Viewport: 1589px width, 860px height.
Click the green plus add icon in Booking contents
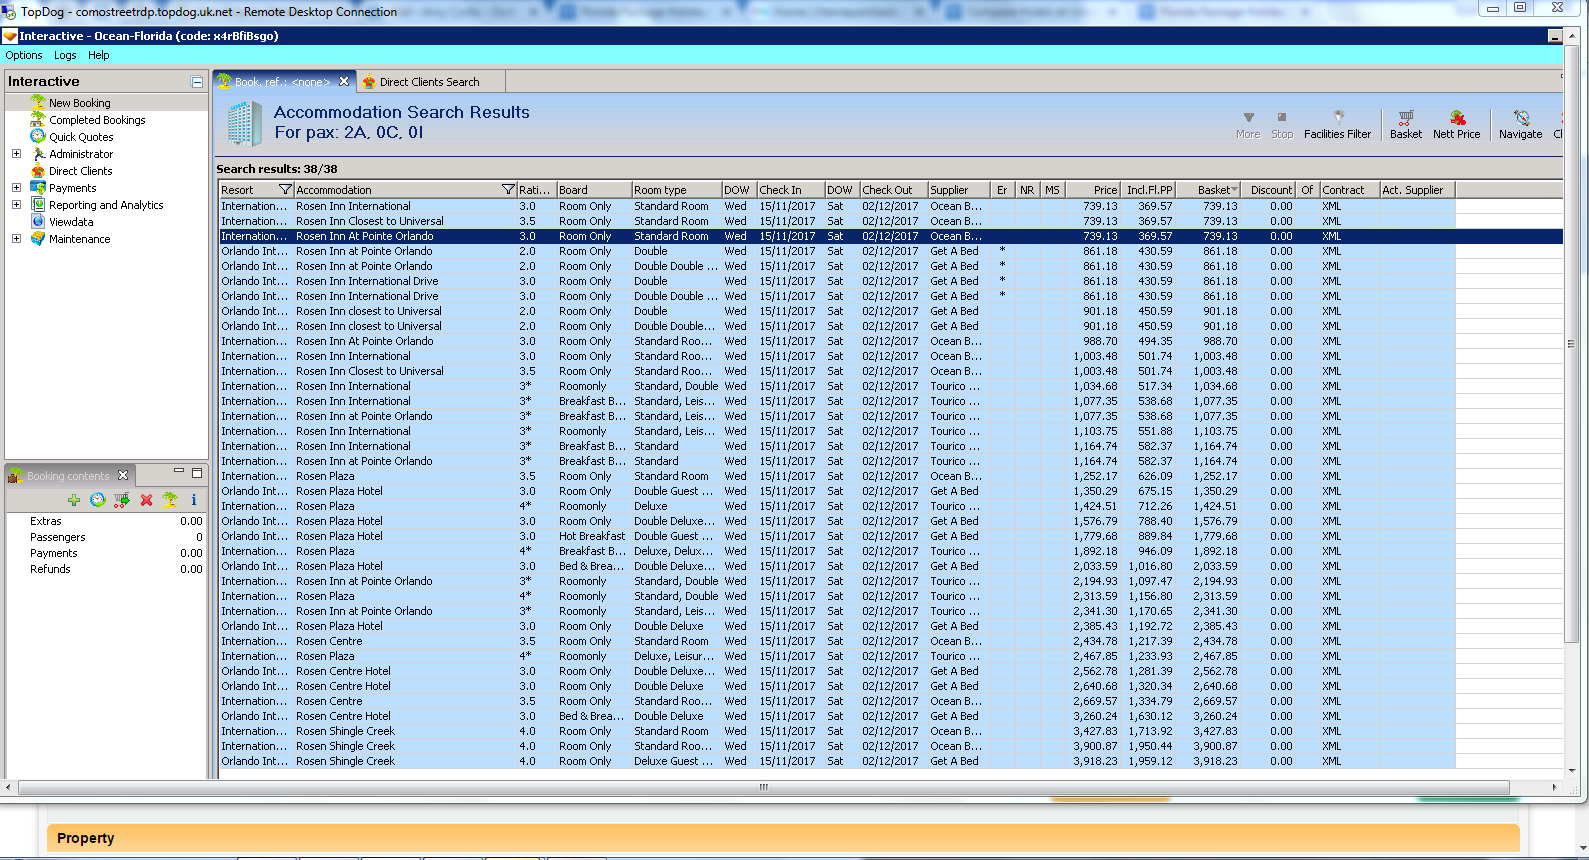pos(74,500)
